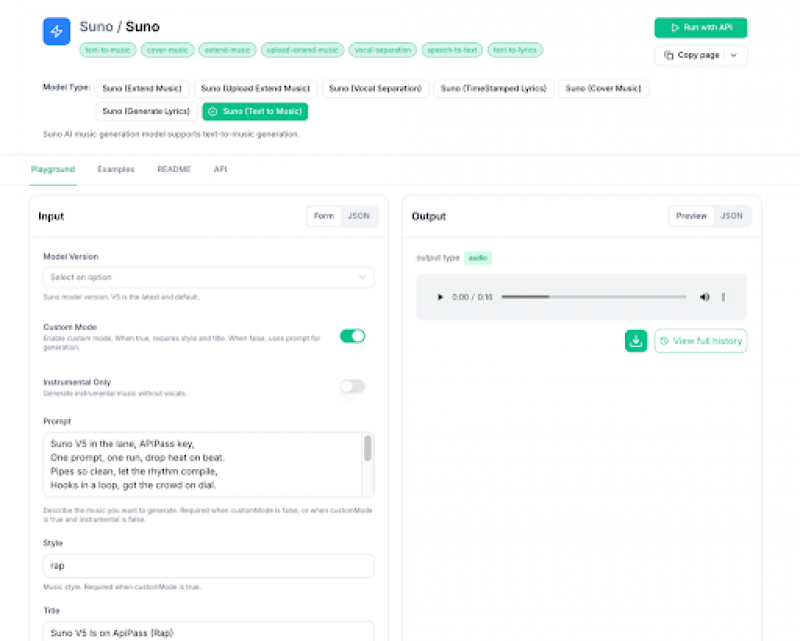
Task: Mute the audio with the speaker icon
Action: 704,297
